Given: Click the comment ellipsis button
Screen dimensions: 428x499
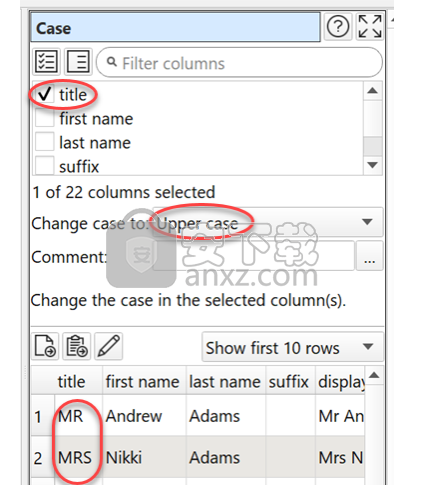Looking at the screenshot, I should tap(369, 256).
